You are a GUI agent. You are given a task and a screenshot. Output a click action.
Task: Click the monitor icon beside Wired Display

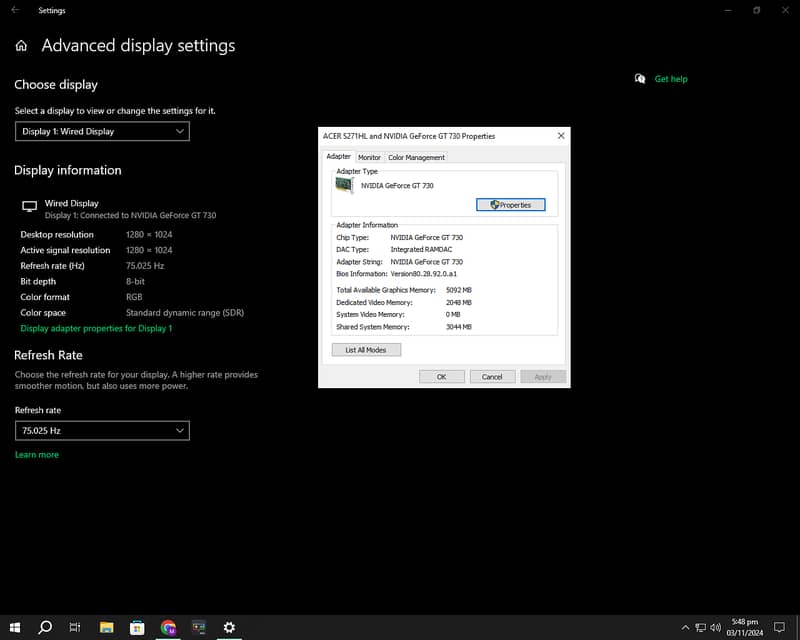pyautogui.click(x=30, y=206)
